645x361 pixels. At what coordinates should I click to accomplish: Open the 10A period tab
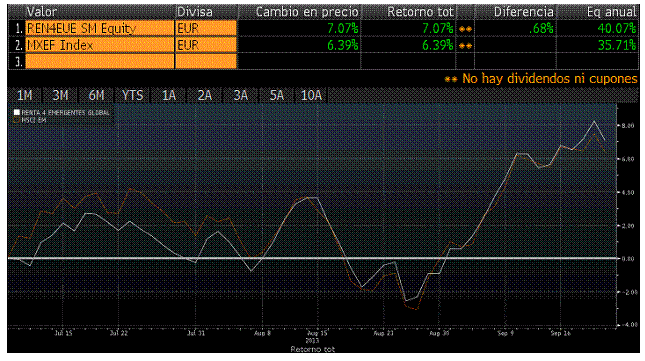coord(311,95)
